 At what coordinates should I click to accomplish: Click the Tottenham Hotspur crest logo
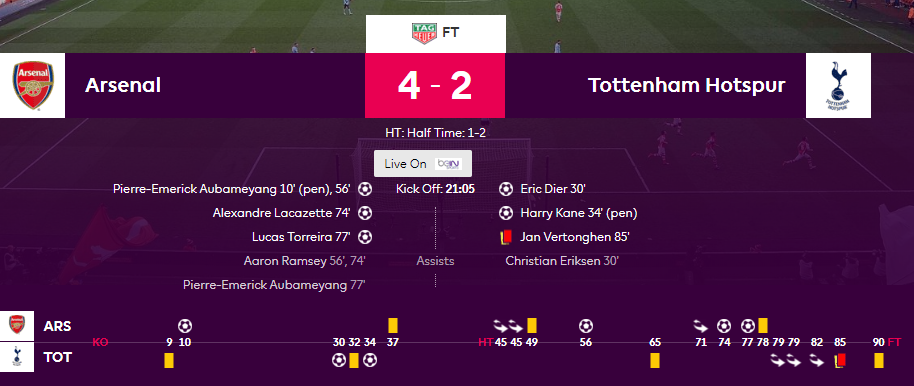click(838, 86)
